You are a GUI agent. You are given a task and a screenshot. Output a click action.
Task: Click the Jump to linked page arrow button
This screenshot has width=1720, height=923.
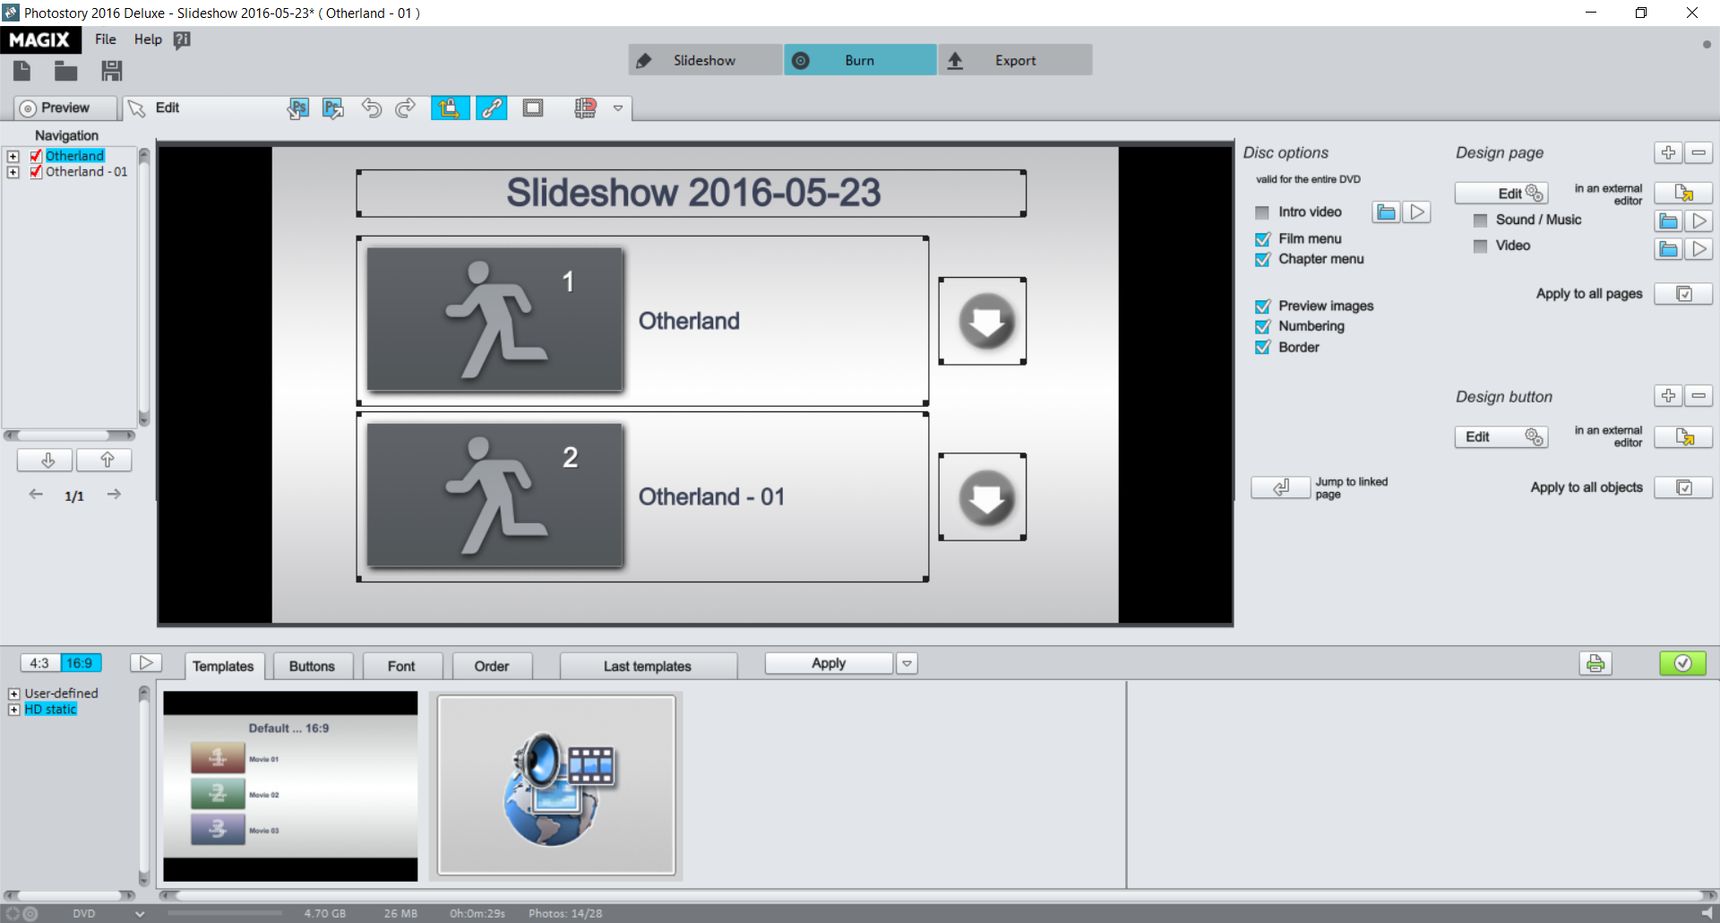[1281, 487]
